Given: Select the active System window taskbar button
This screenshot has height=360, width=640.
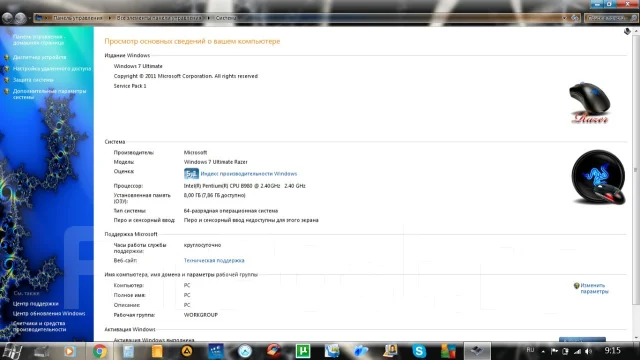Looking at the screenshot, I should 477,351.
